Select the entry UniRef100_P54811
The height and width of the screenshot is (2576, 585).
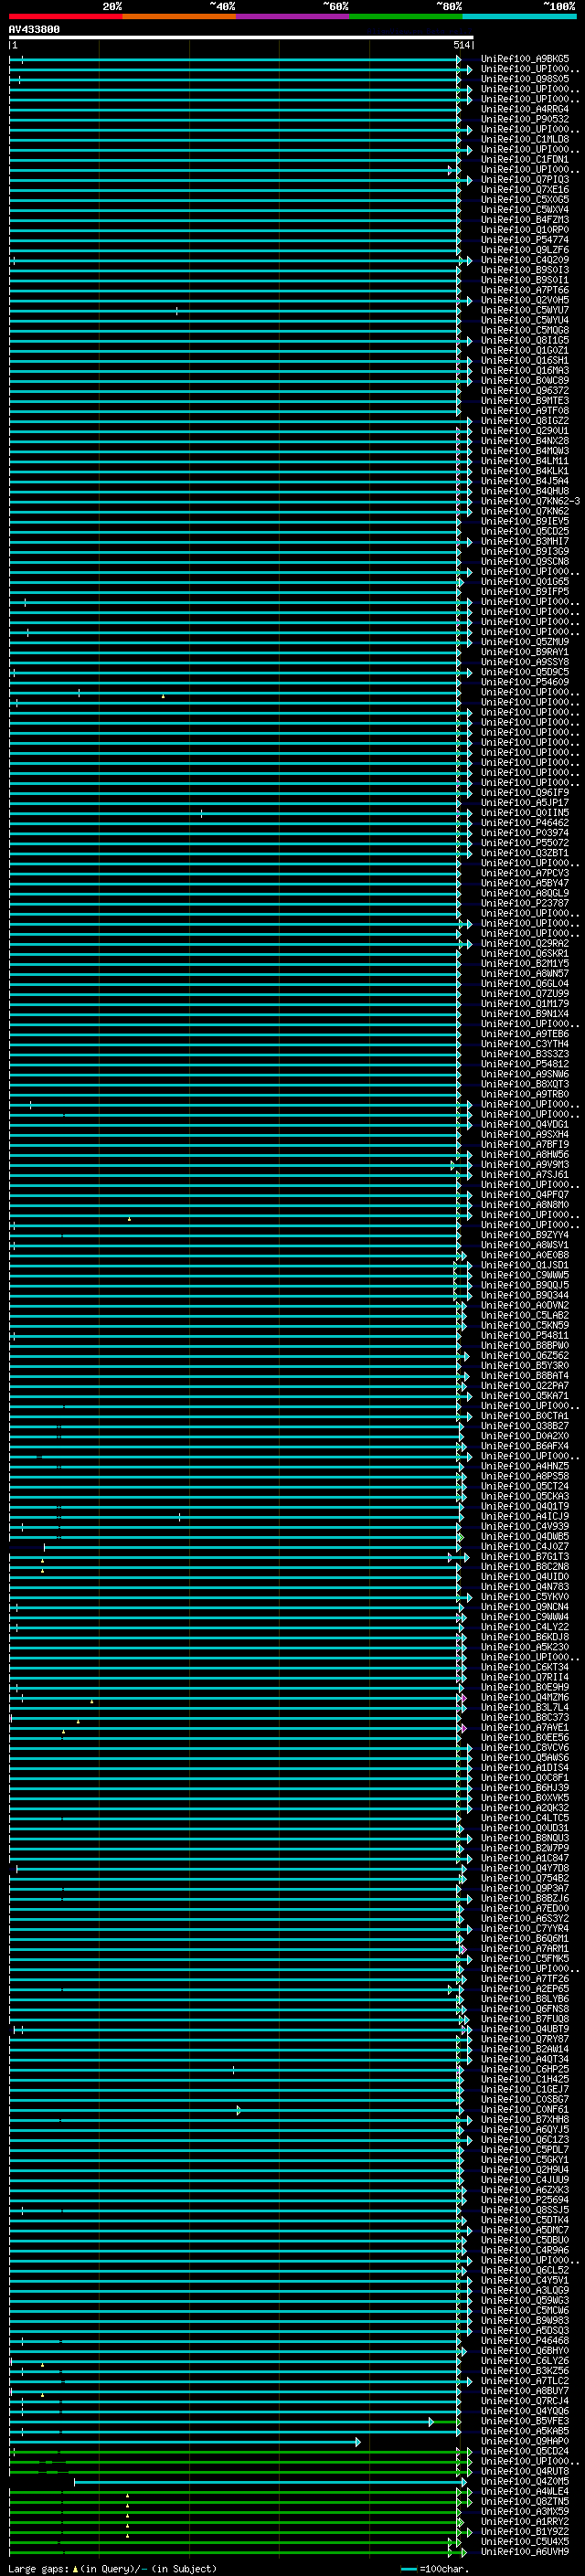(x=525, y=1335)
